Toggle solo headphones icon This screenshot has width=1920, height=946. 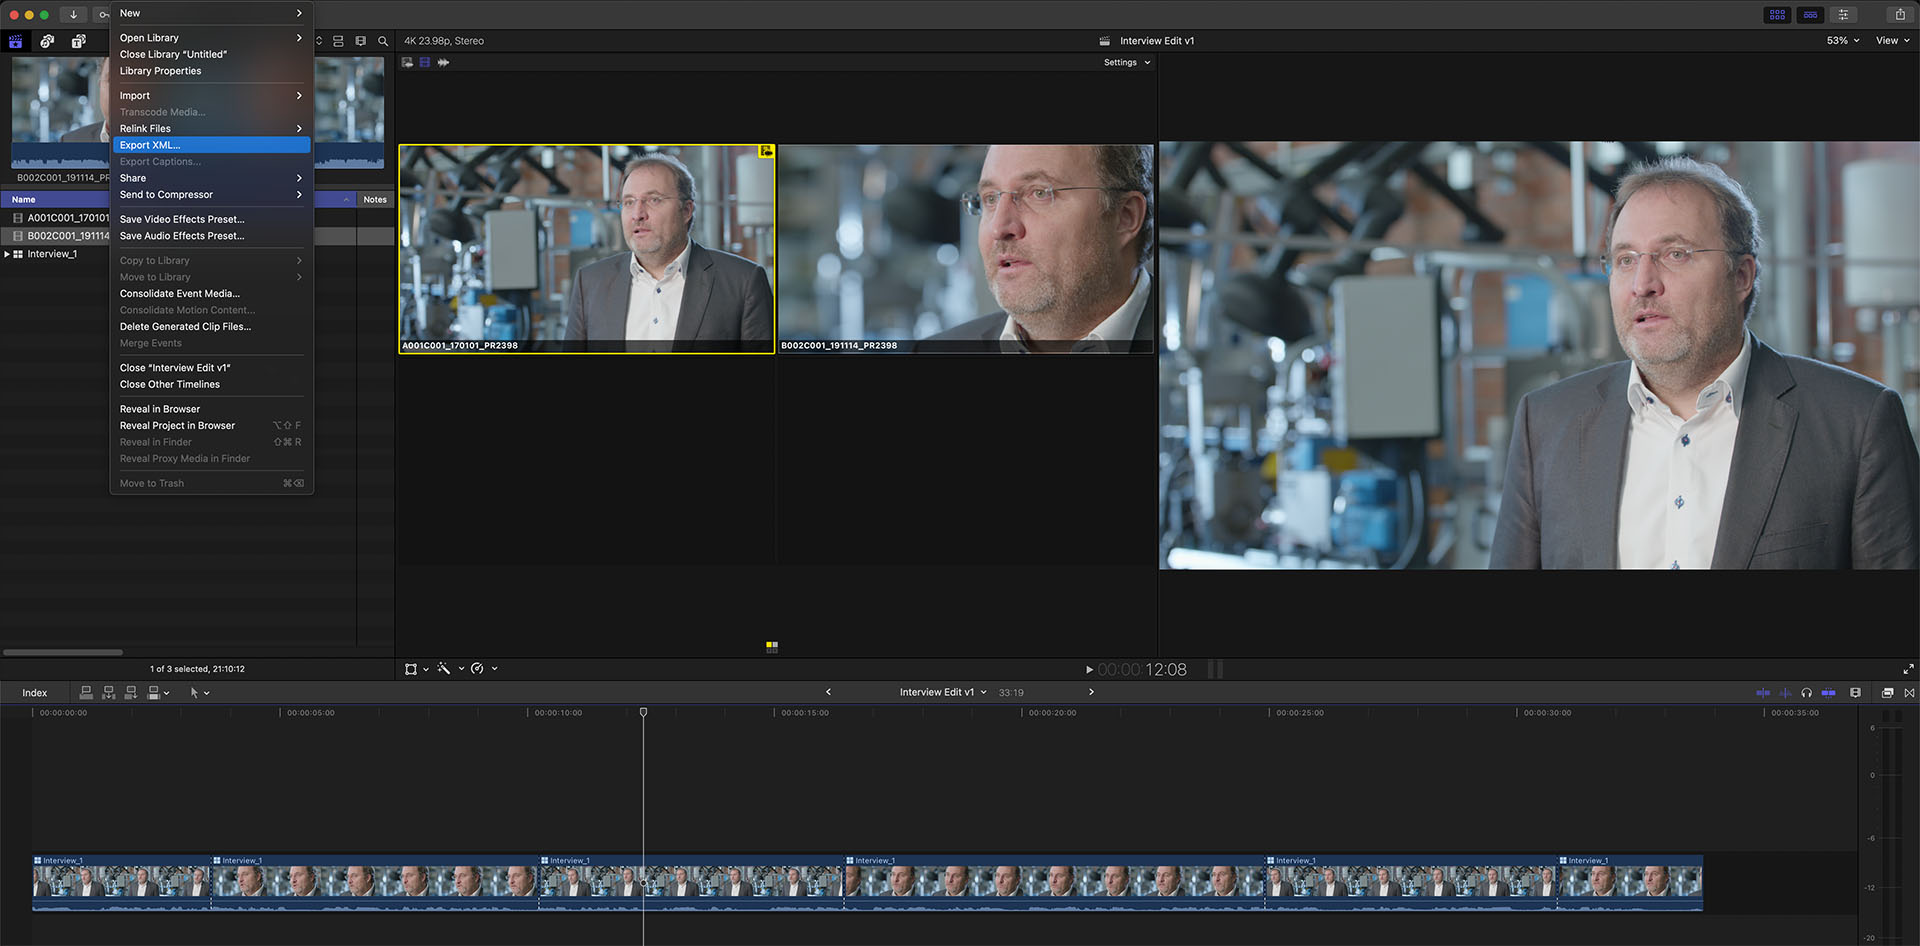point(1806,692)
